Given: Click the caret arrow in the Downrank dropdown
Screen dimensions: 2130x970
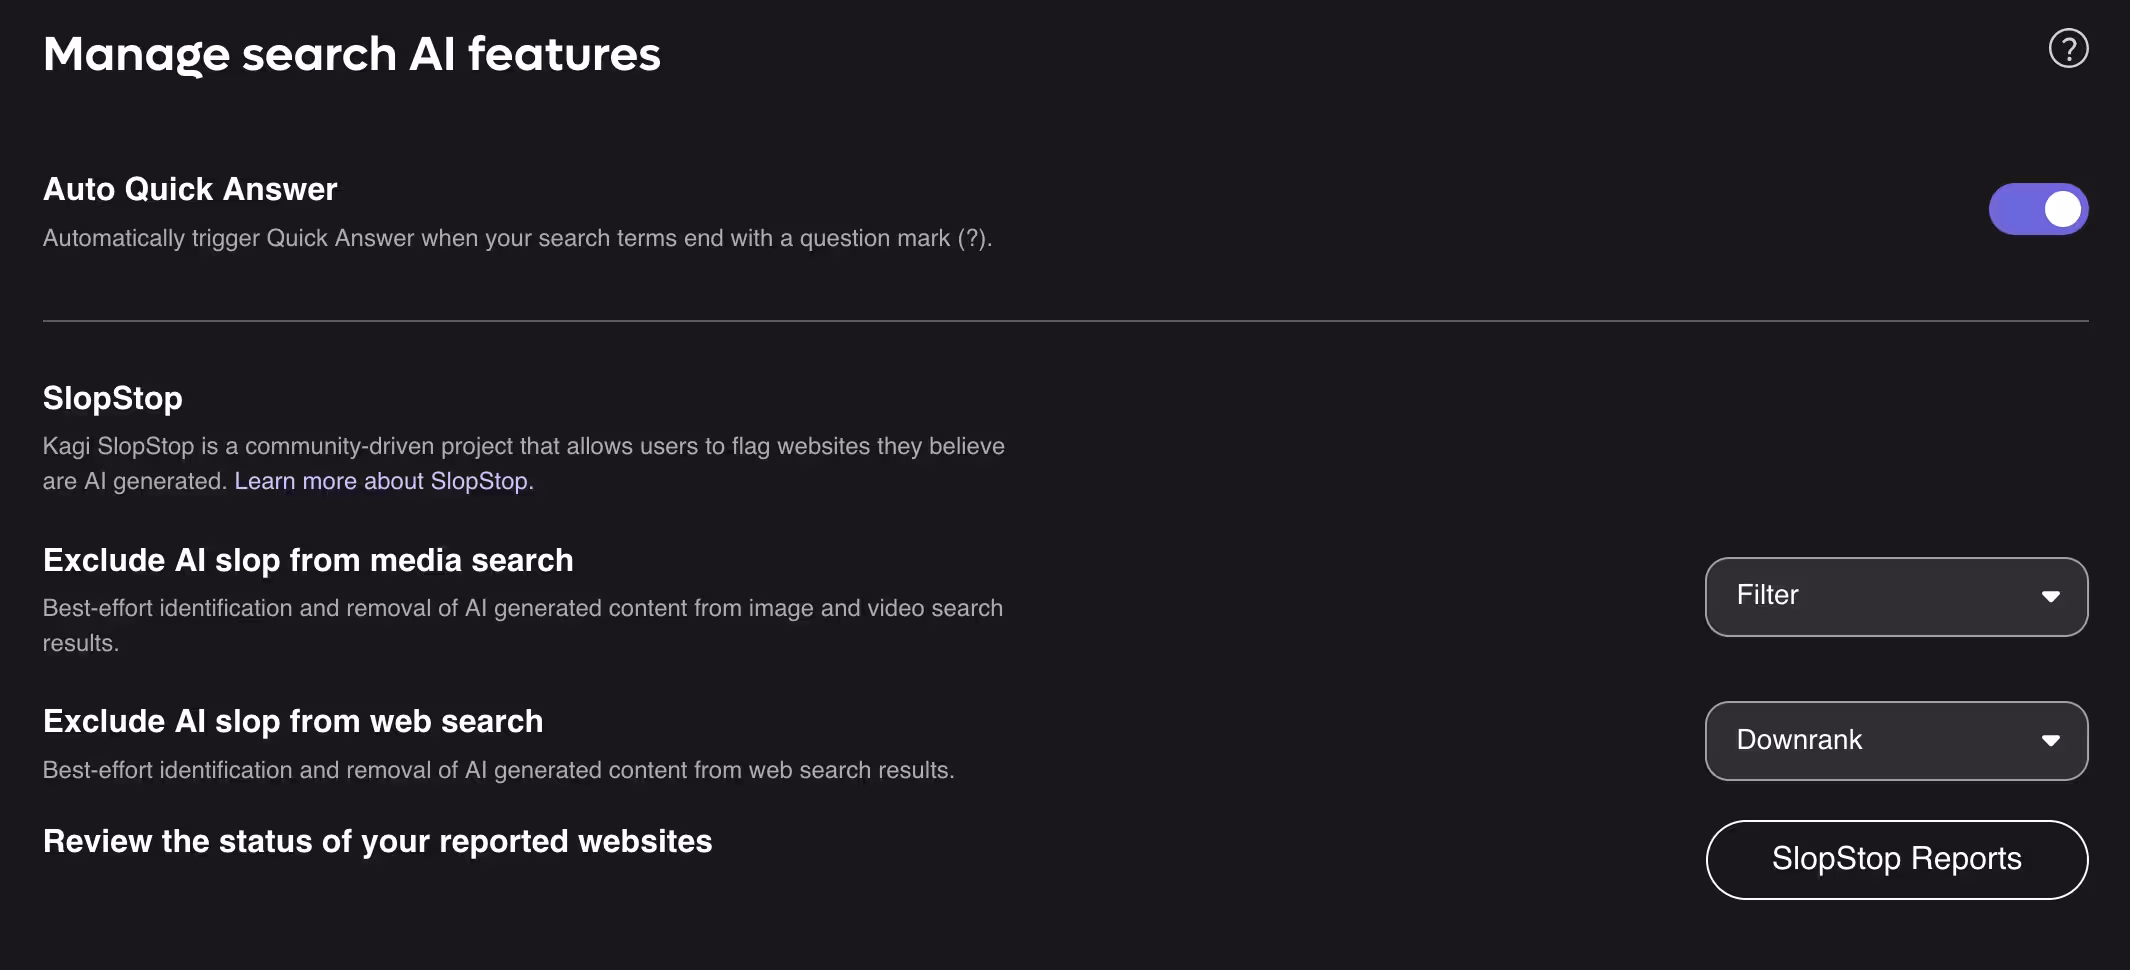Looking at the screenshot, I should tap(2050, 741).
